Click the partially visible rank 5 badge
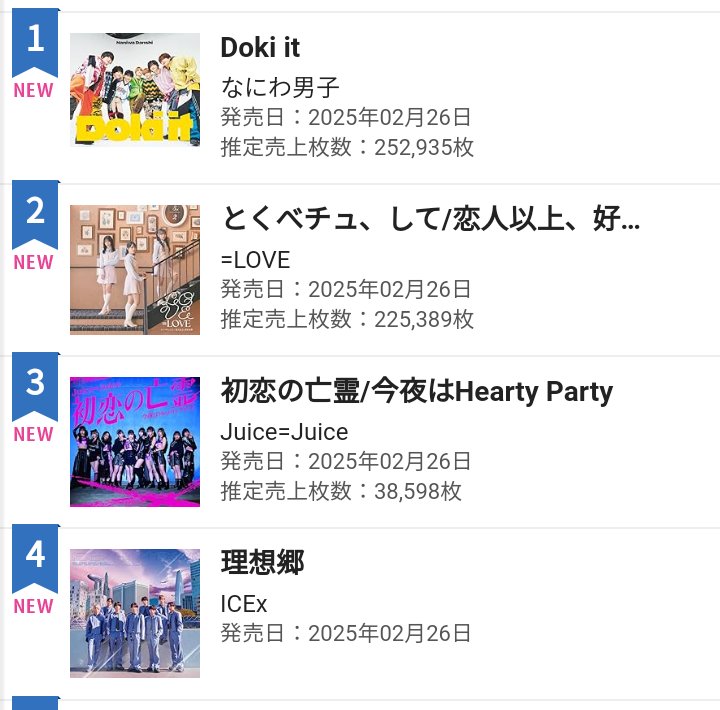The height and width of the screenshot is (710, 720). pyautogui.click(x=35, y=703)
